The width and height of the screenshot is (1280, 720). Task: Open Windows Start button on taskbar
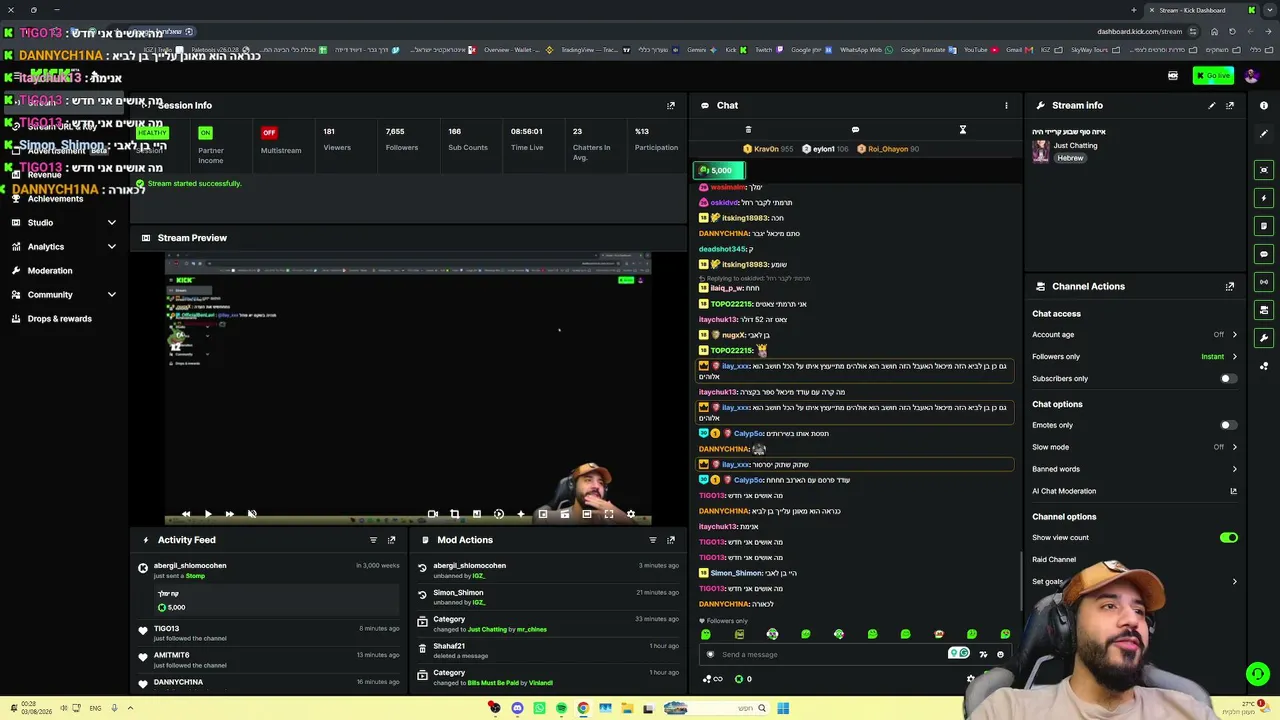(x=783, y=708)
